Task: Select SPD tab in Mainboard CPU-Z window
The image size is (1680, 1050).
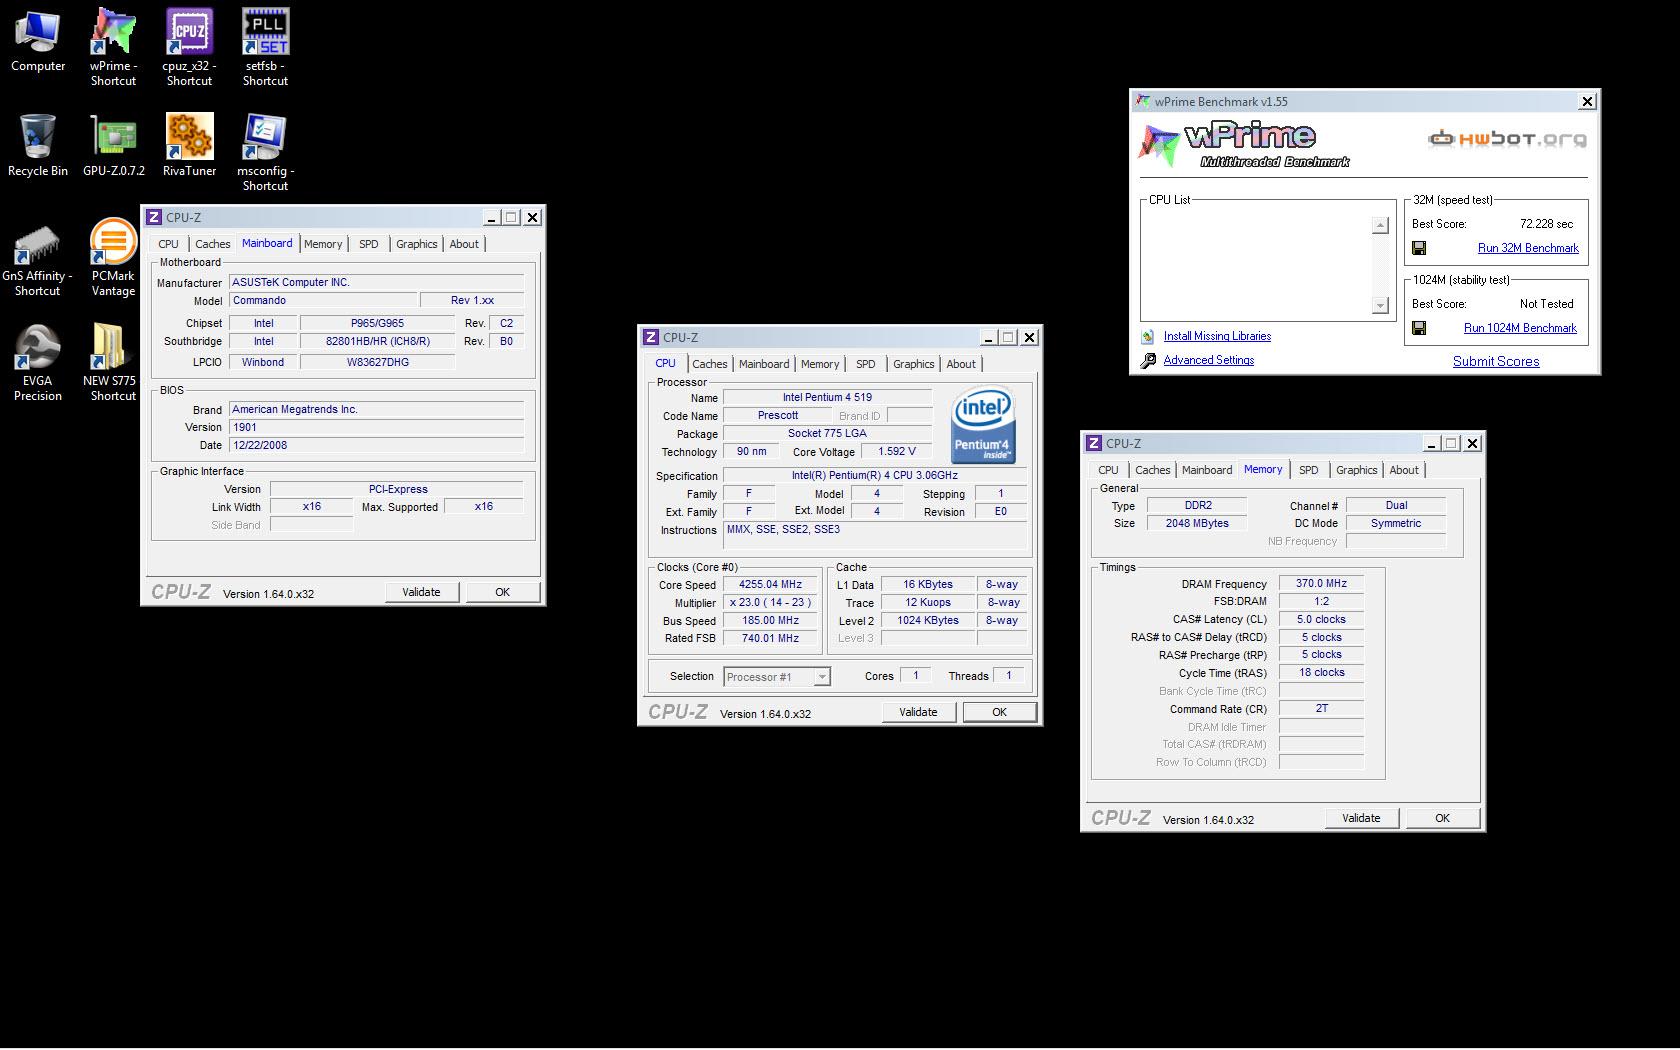Action: click(369, 244)
